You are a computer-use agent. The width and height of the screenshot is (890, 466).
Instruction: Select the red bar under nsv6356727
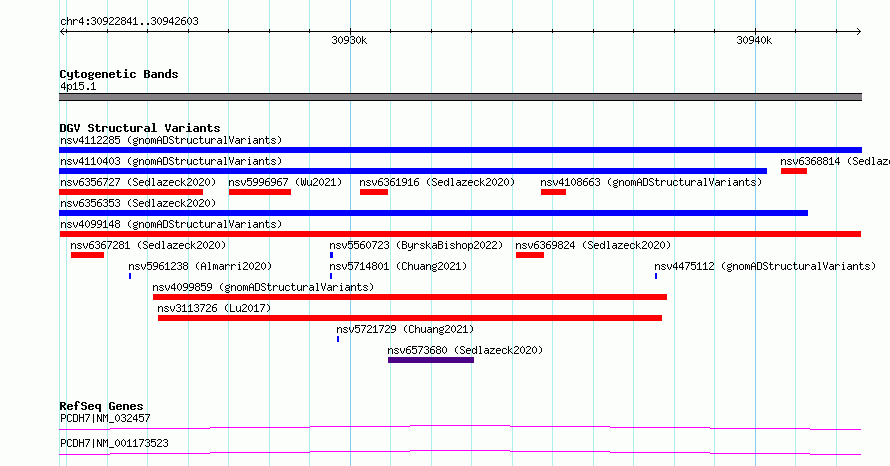[x=131, y=192]
